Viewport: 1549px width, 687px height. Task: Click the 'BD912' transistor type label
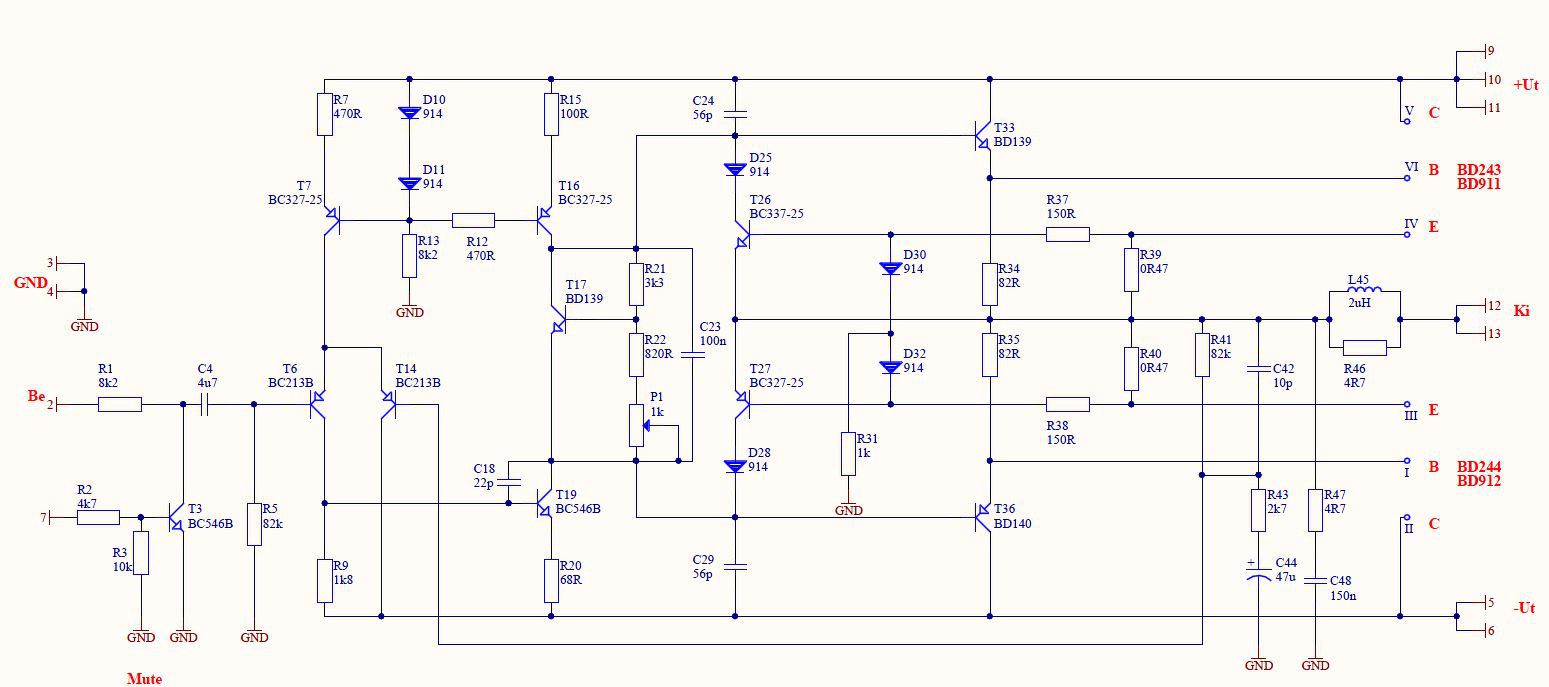(1479, 481)
